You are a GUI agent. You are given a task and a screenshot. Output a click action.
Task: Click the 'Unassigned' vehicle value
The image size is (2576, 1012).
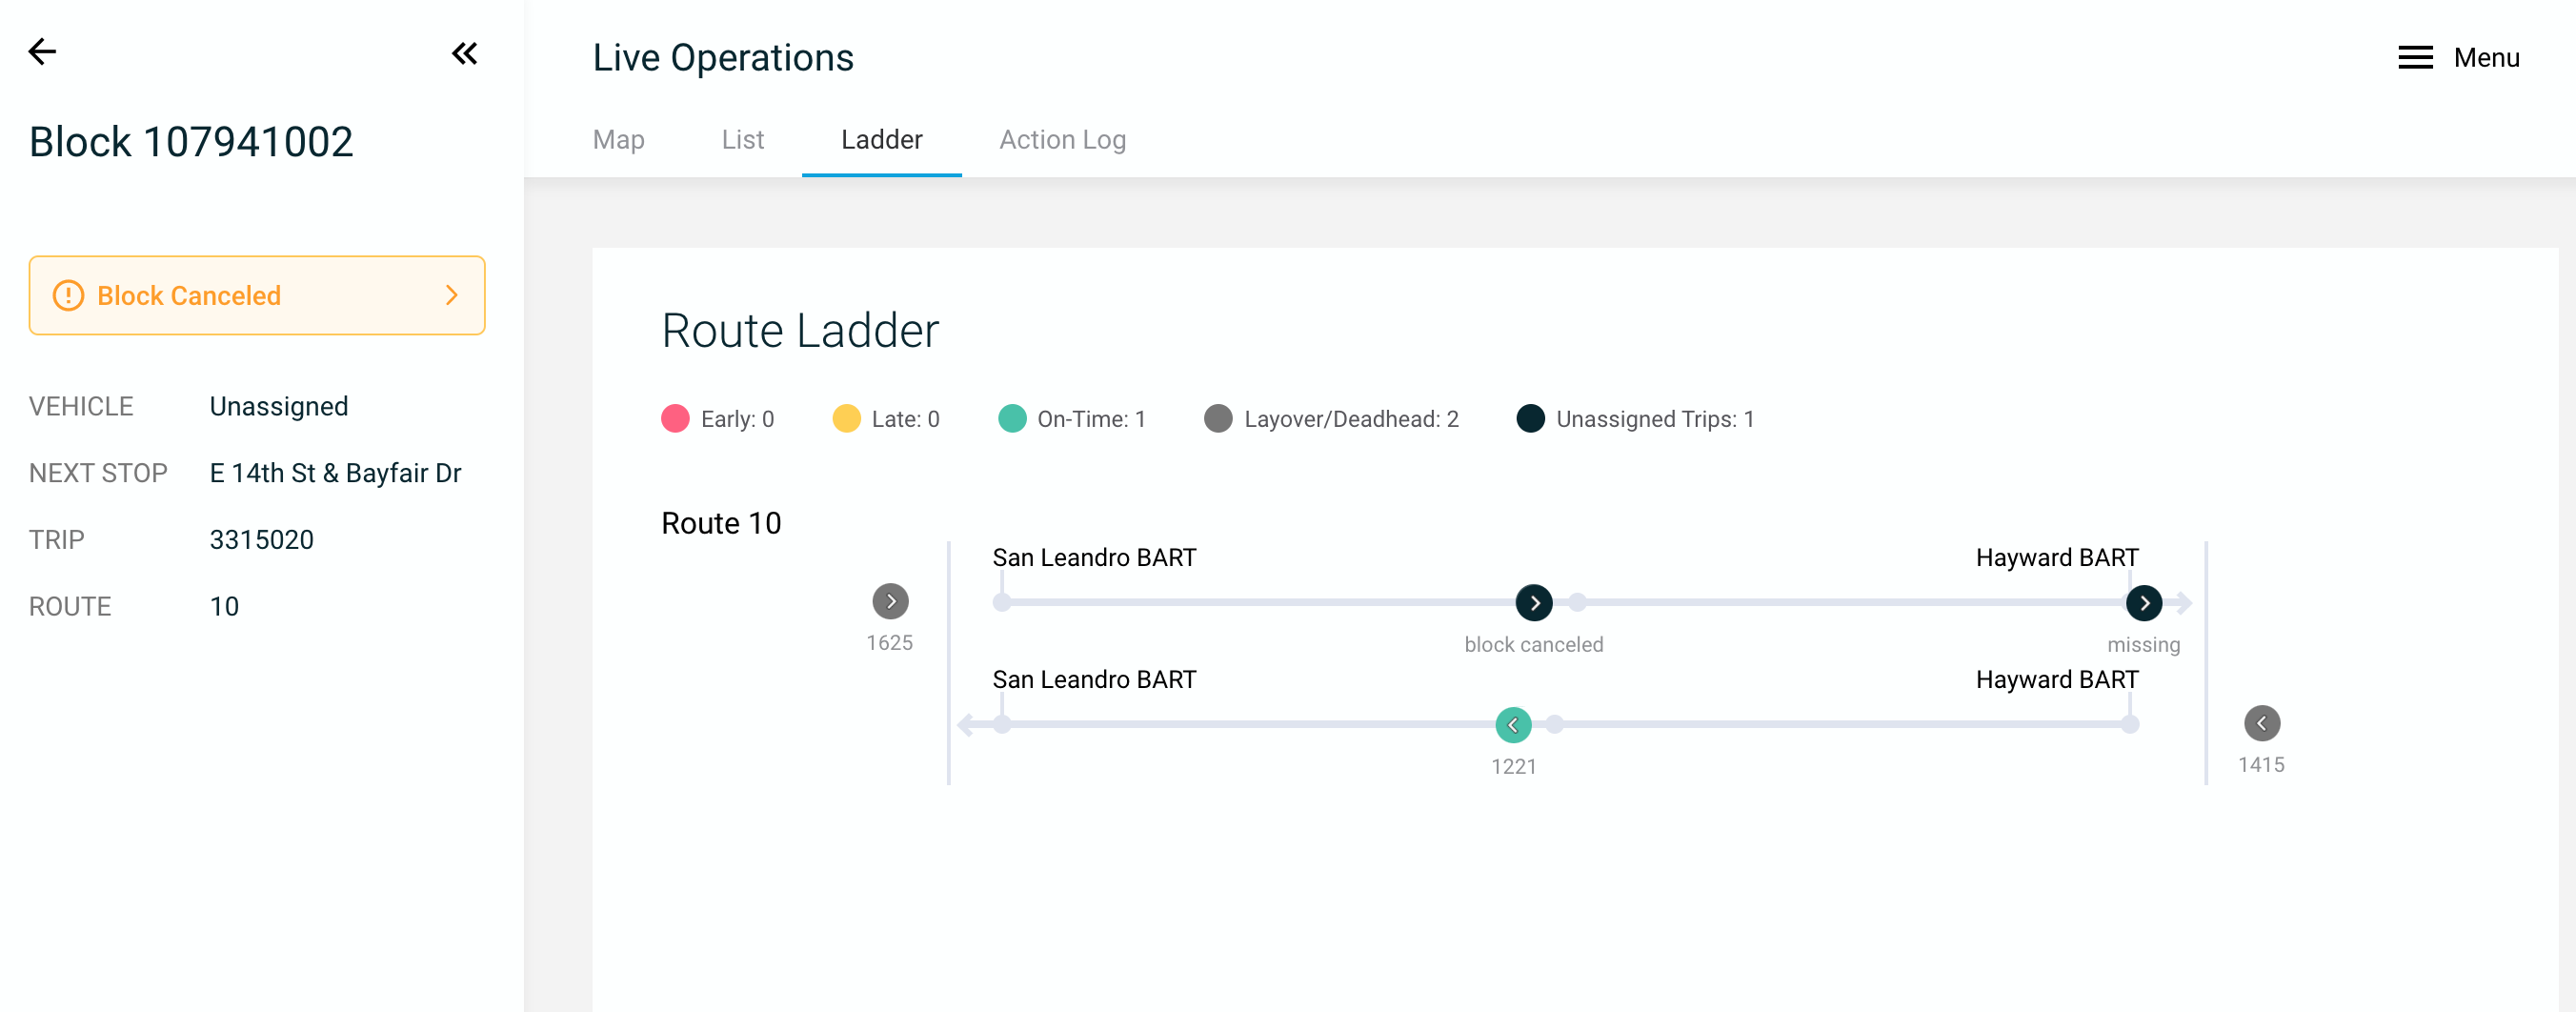pos(279,407)
